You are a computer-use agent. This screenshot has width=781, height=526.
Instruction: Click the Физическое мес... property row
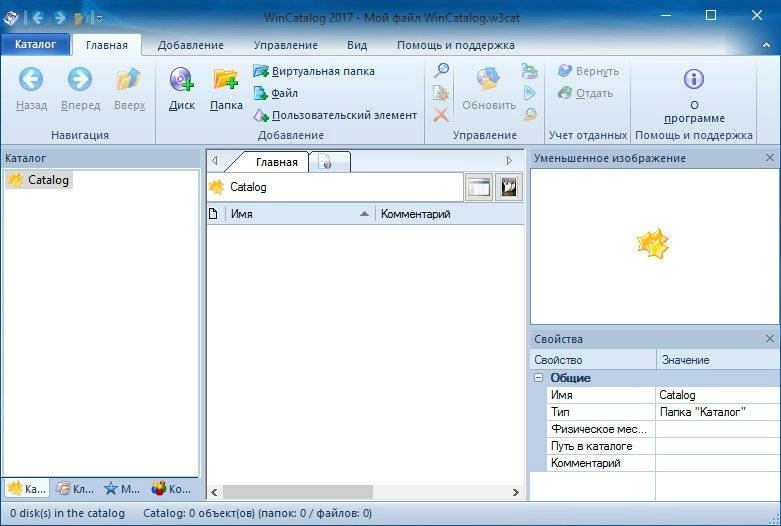663,429
